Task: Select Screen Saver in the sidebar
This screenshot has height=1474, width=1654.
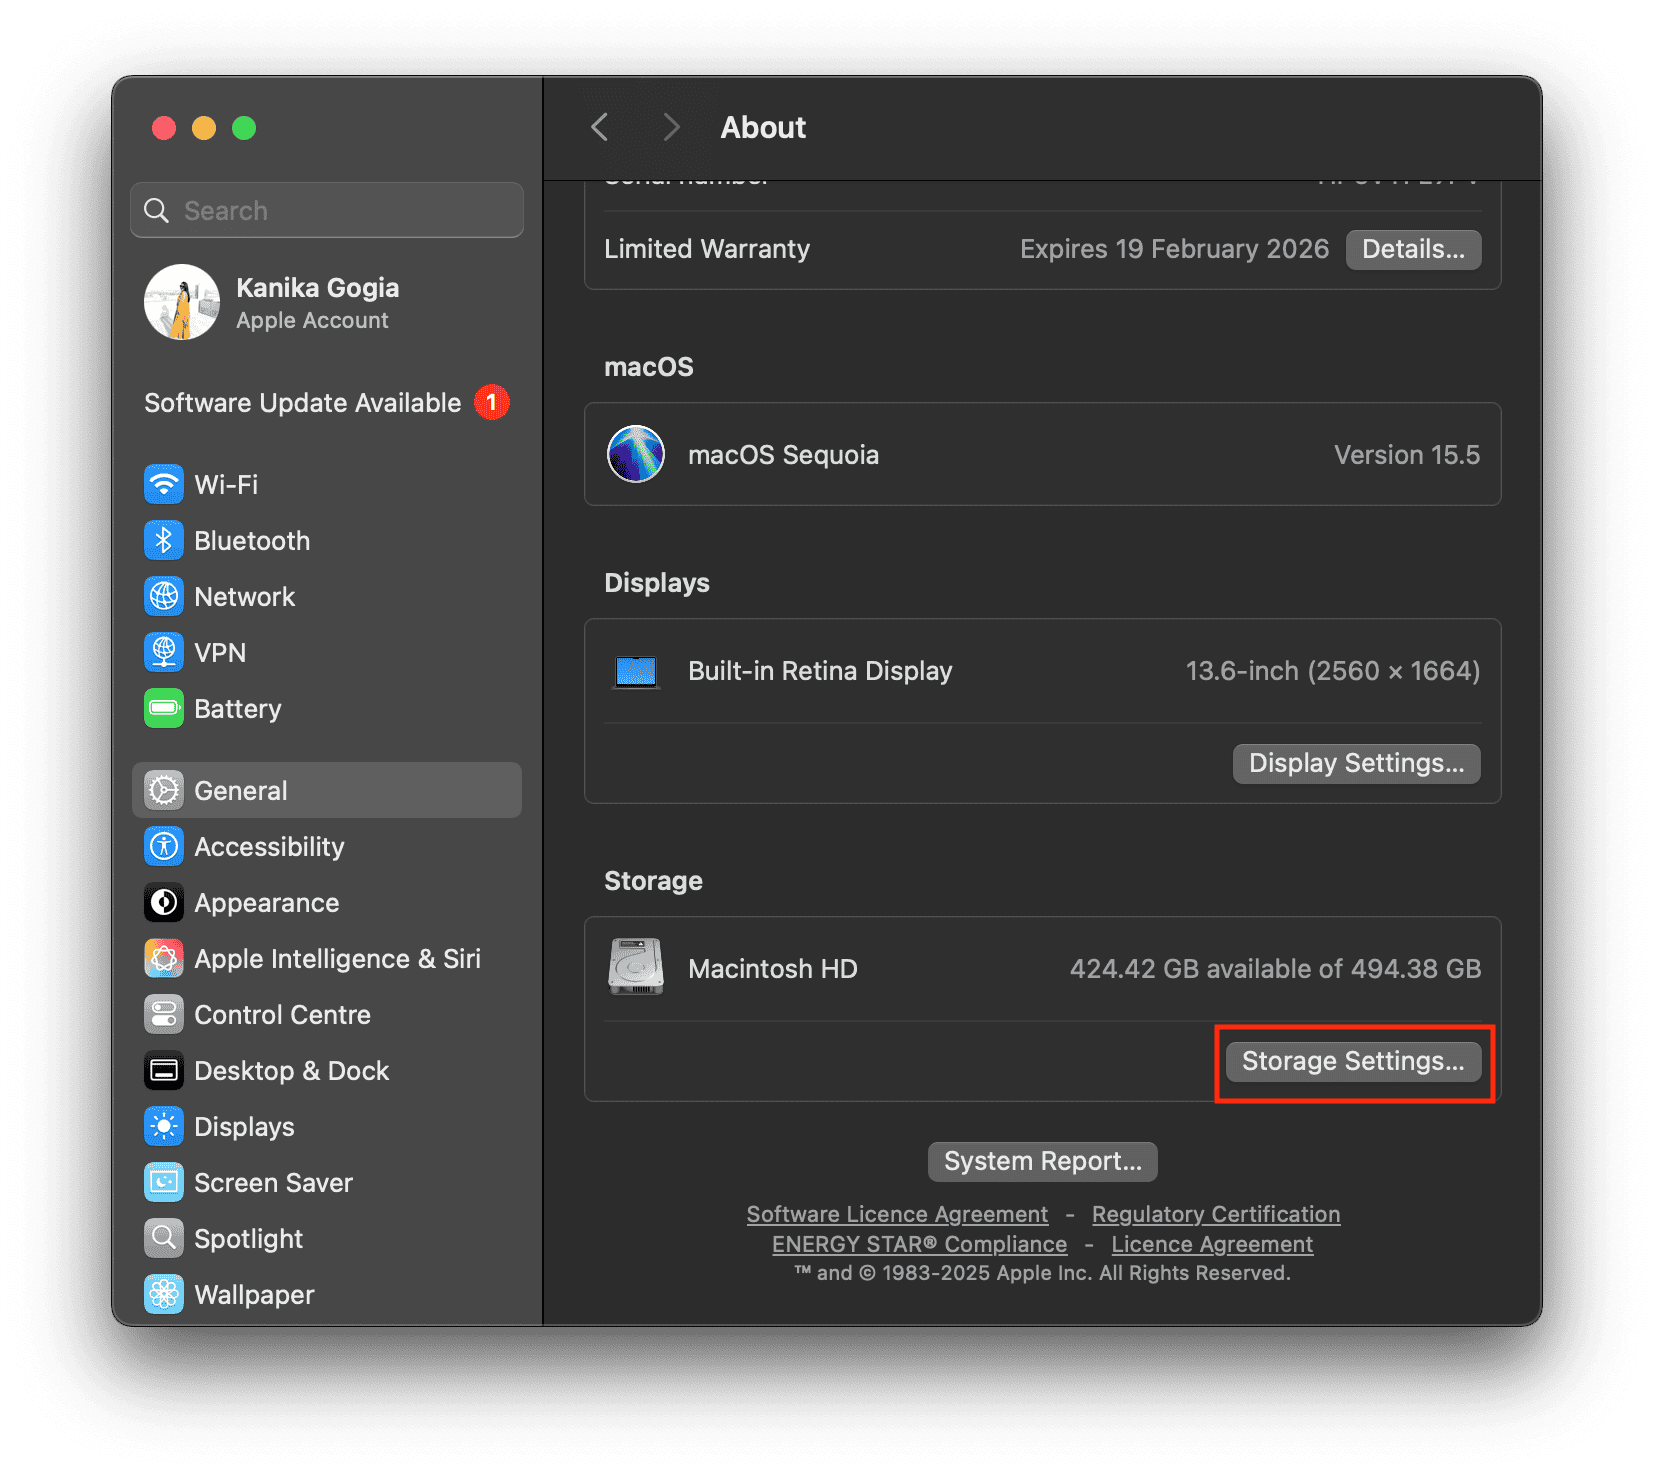Action: pyautogui.click(x=273, y=1182)
